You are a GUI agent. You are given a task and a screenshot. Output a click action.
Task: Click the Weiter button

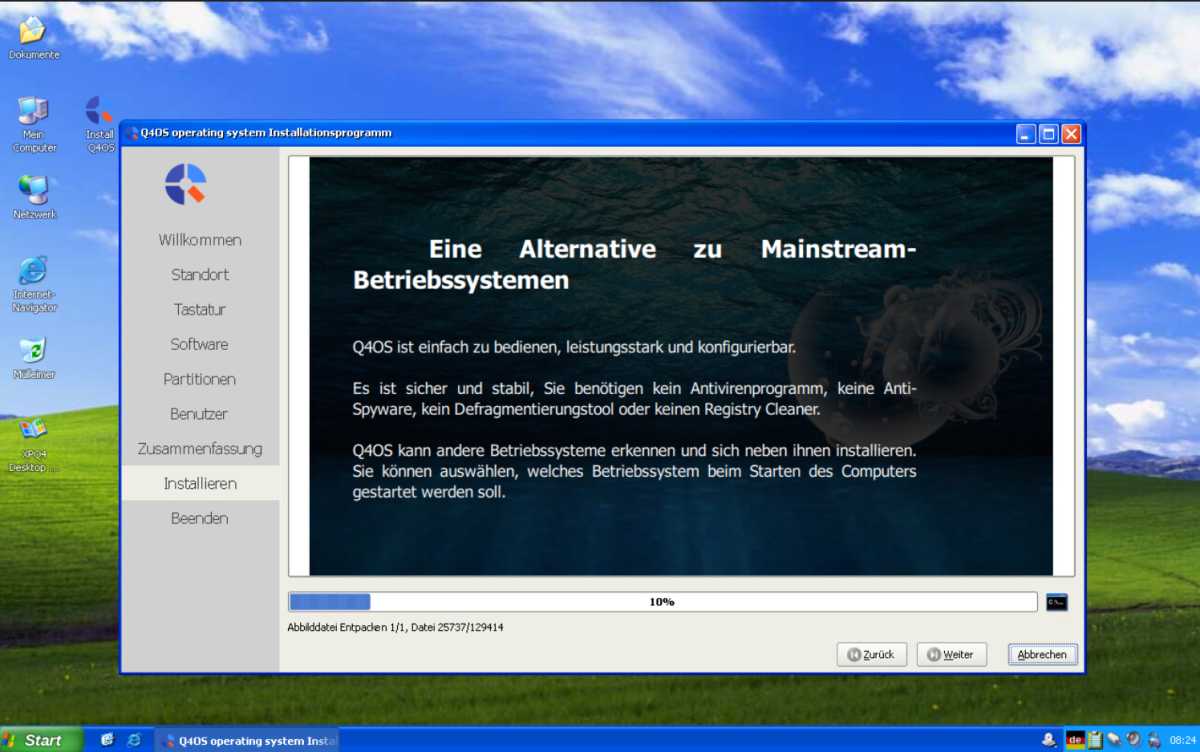point(950,654)
